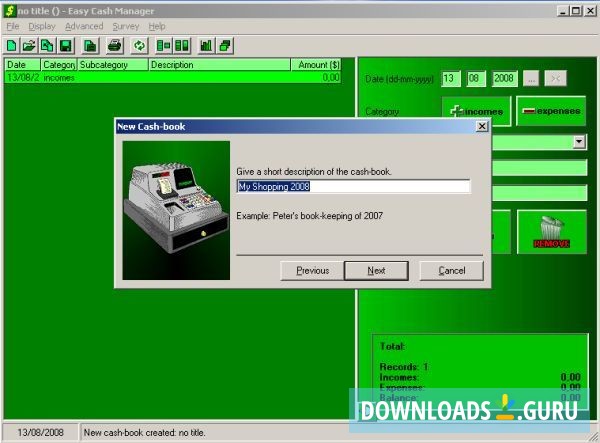Click the document-and-folder toolbar icon
600x443 pixels.
point(90,46)
